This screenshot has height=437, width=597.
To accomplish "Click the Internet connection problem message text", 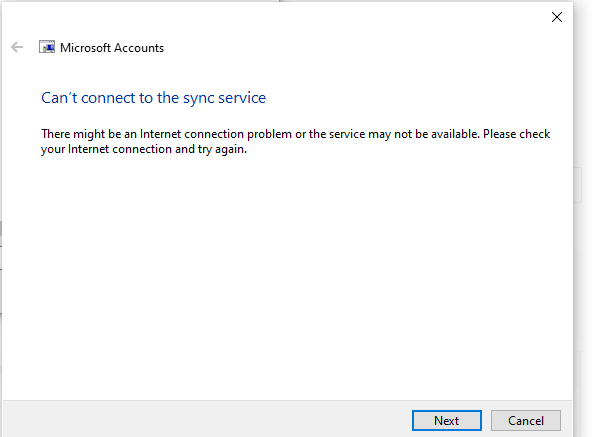I will point(295,141).
